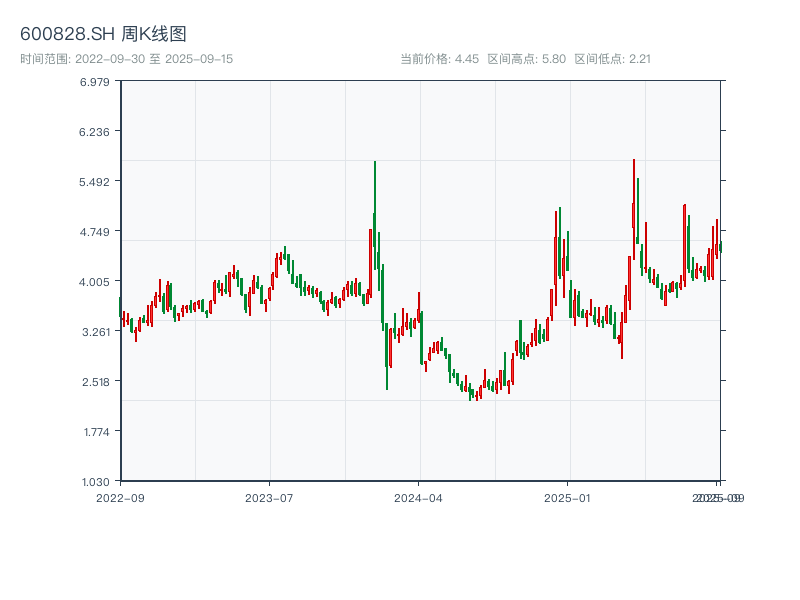
Task: Click x-axis date label 2023-07
Action: pos(269,498)
